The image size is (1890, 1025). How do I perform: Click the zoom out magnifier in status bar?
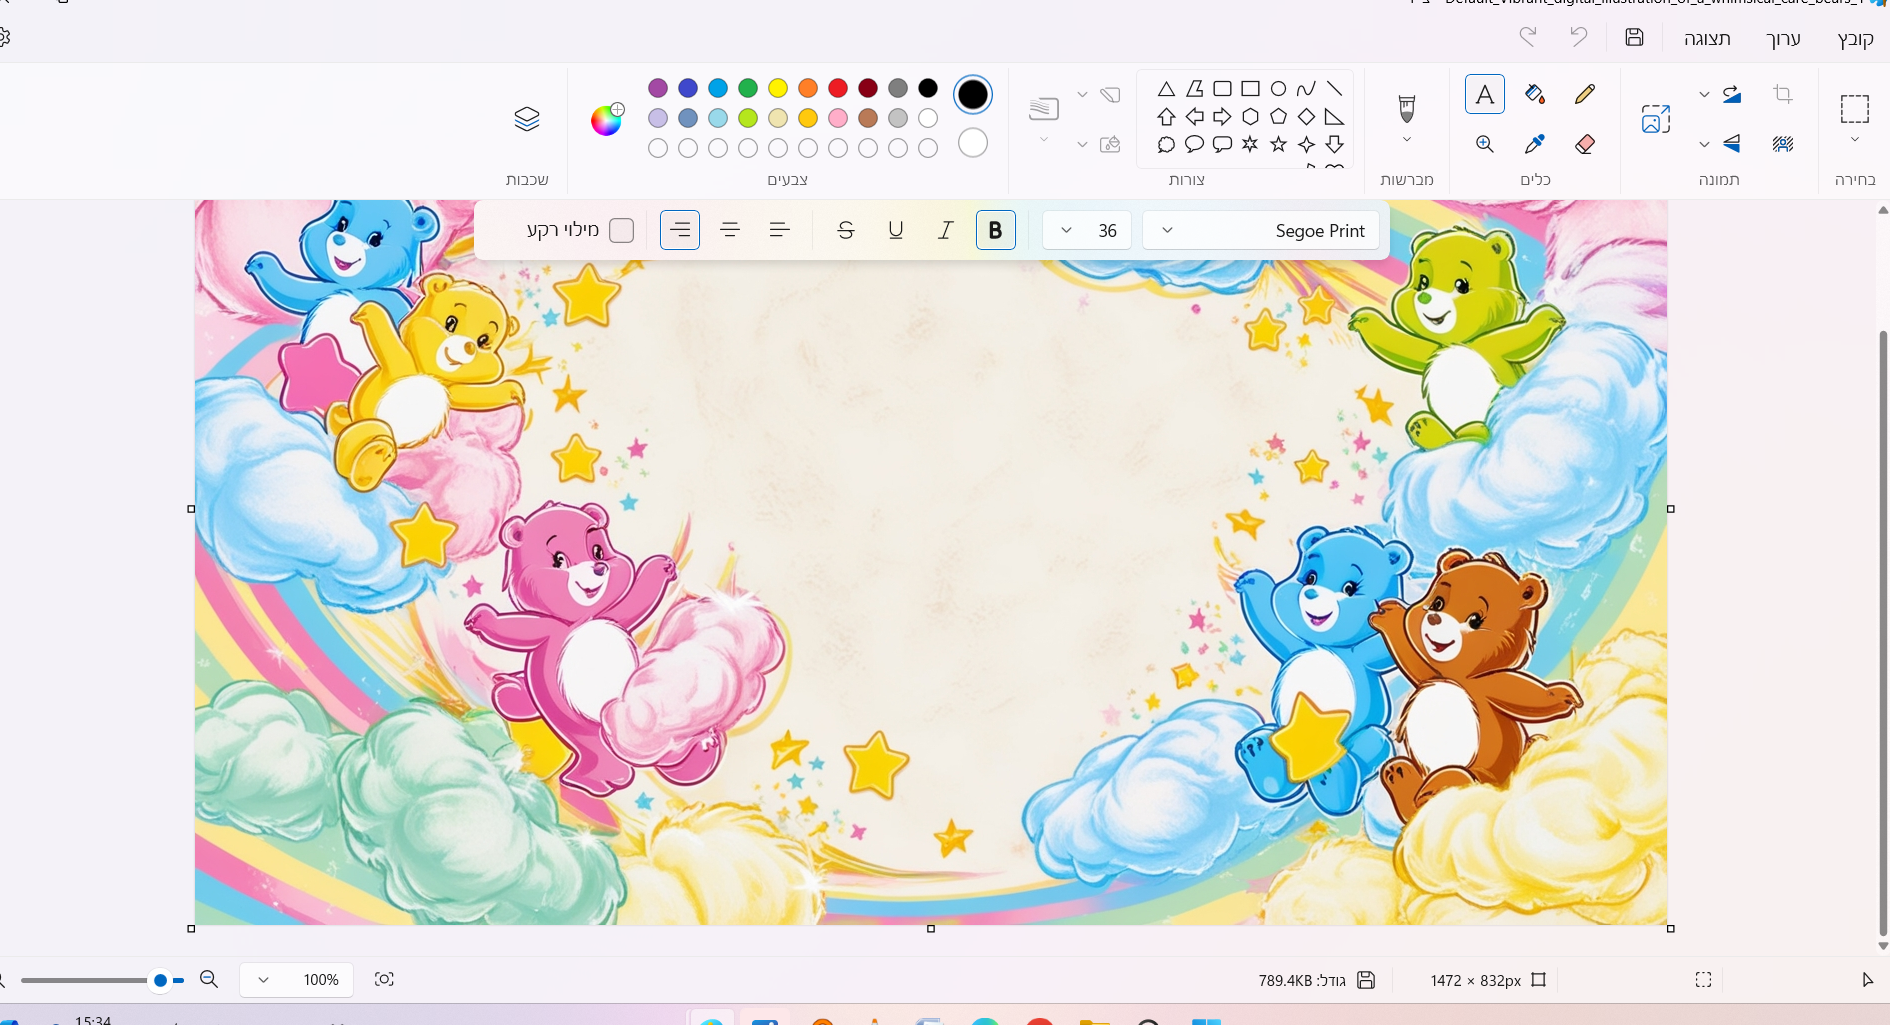209,980
